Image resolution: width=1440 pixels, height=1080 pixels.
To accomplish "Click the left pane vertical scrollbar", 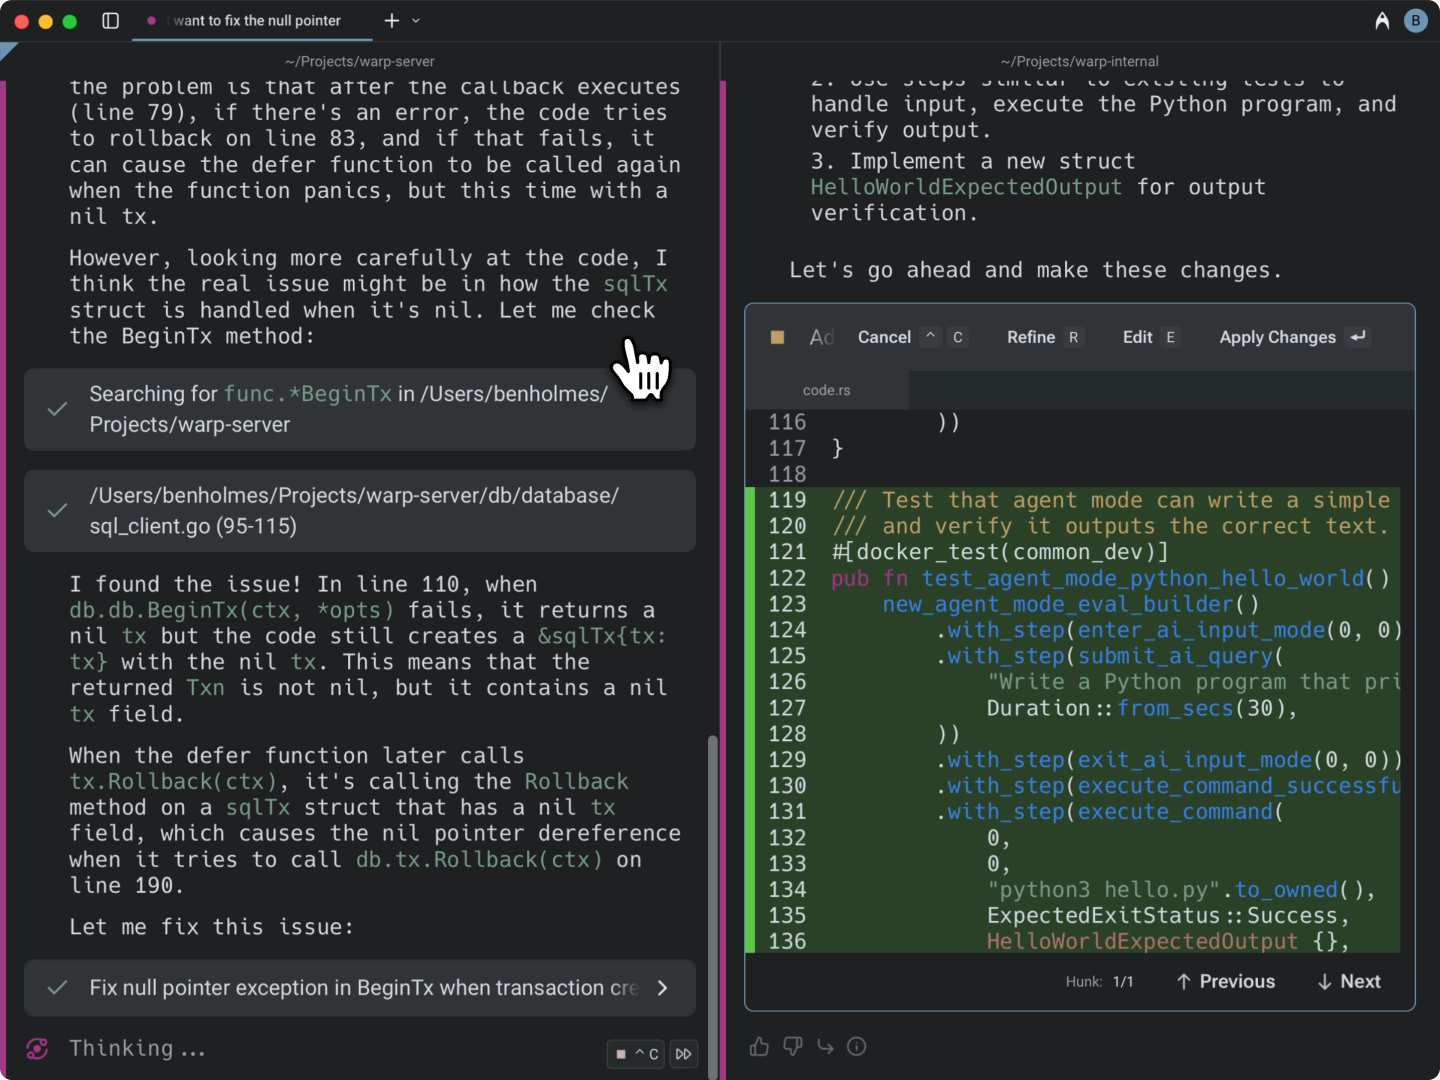I will point(712,905).
